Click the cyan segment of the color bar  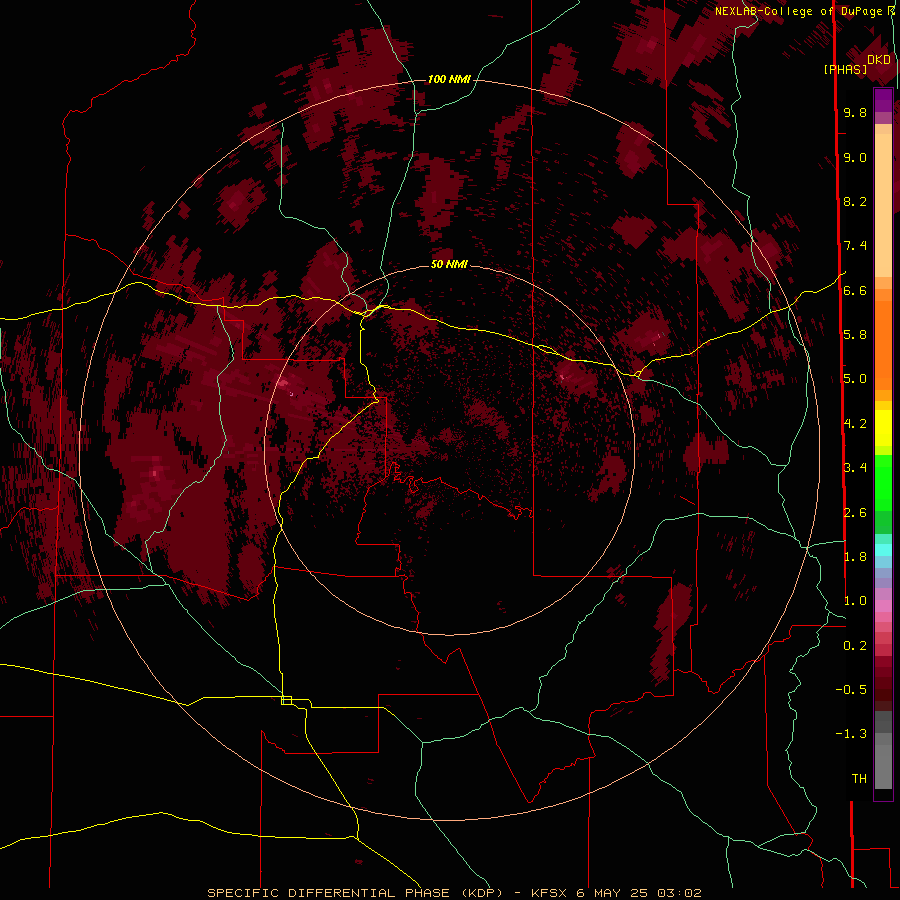coord(883,550)
